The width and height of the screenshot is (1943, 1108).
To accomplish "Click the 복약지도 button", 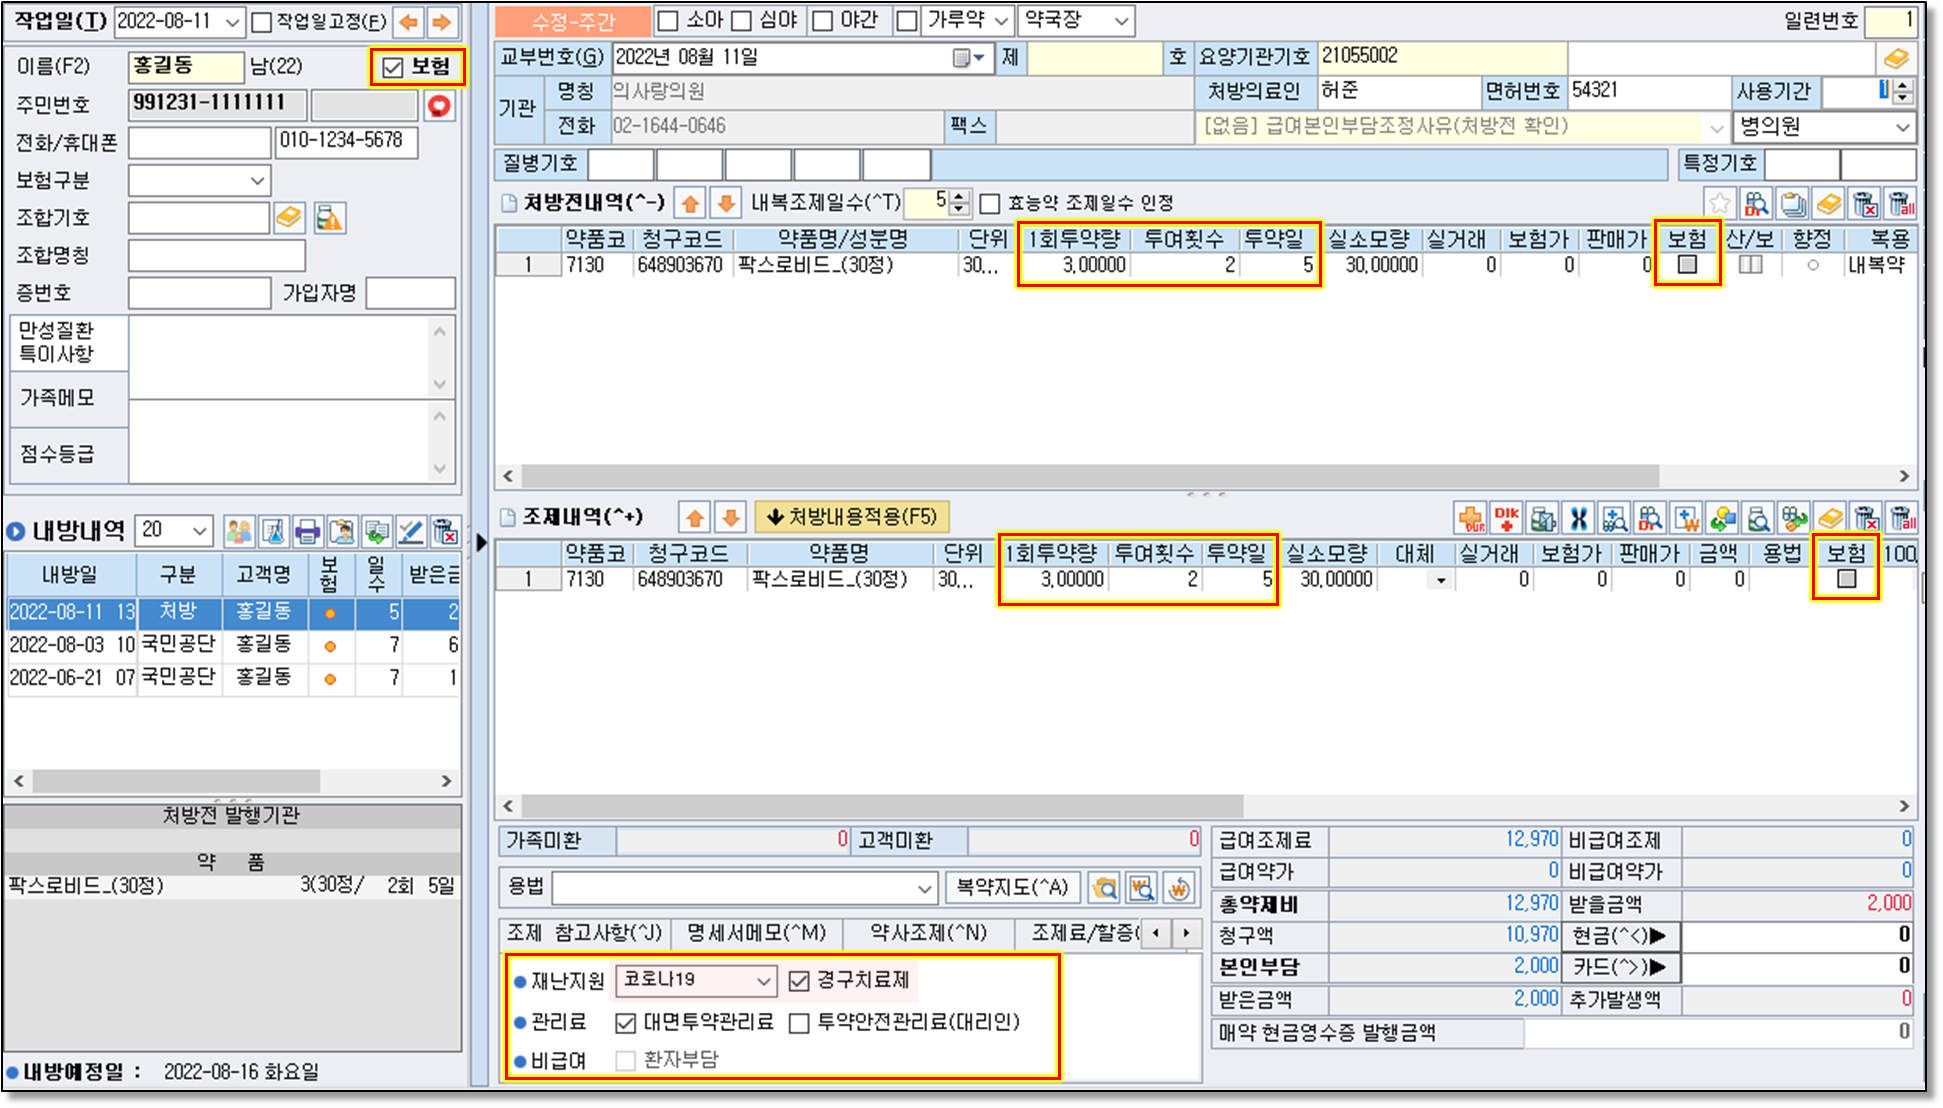I will click(x=1012, y=887).
